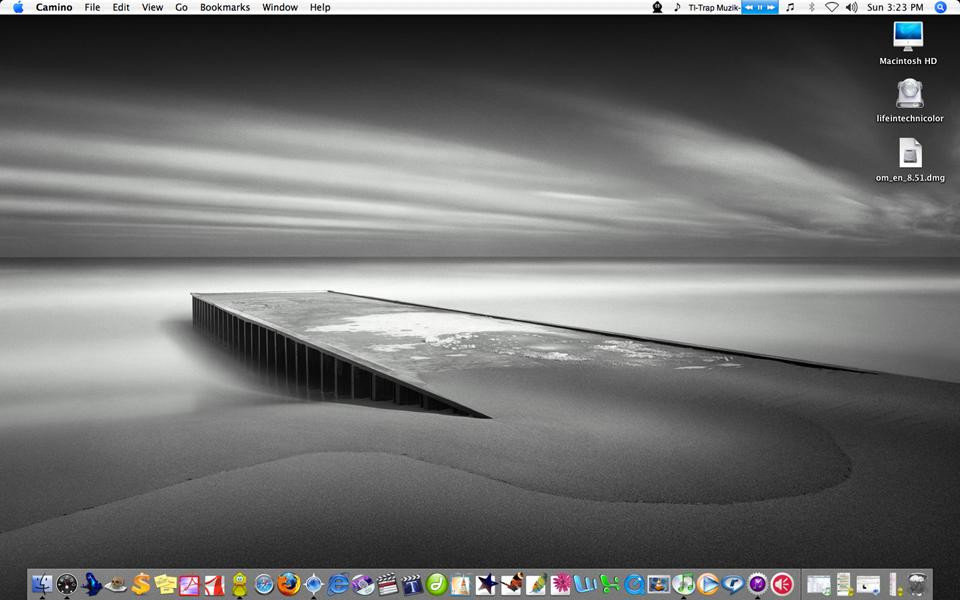The width and height of the screenshot is (960, 600).
Task: Click the TI-Trap Muzik track title
Action: pos(714,7)
